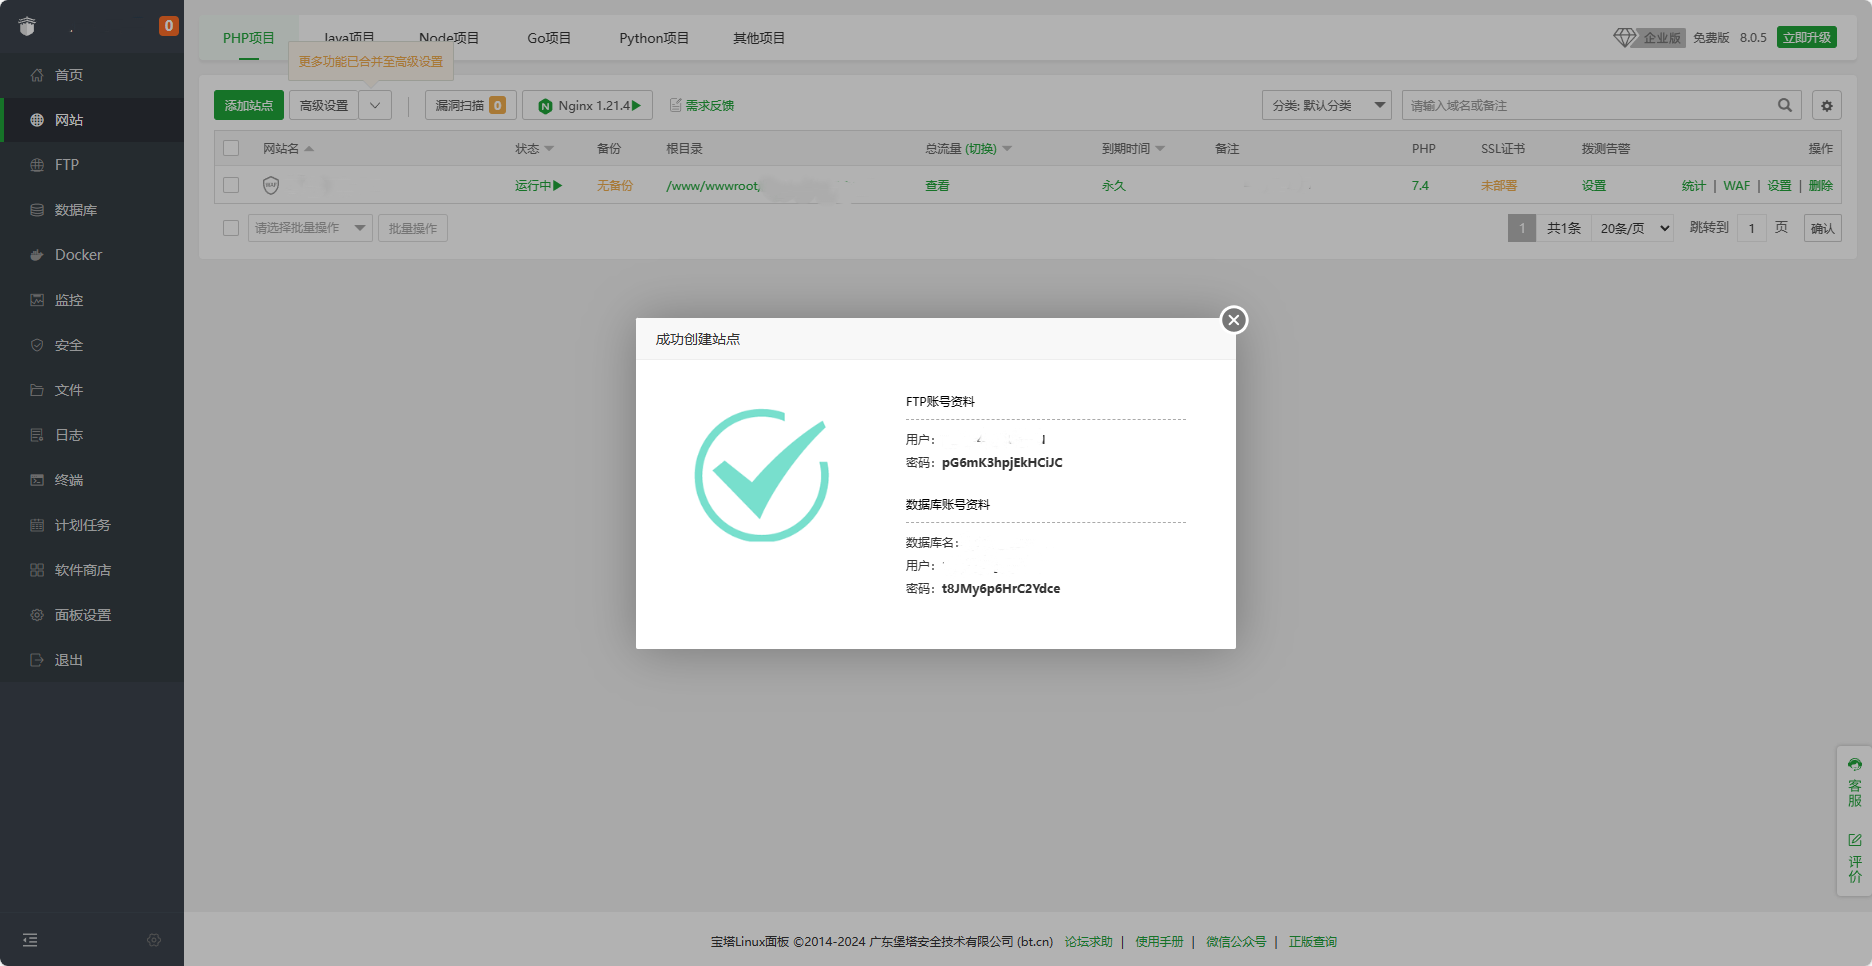Click the Docker sidebar icon
This screenshot has height=966, width=1872.
pos(37,255)
